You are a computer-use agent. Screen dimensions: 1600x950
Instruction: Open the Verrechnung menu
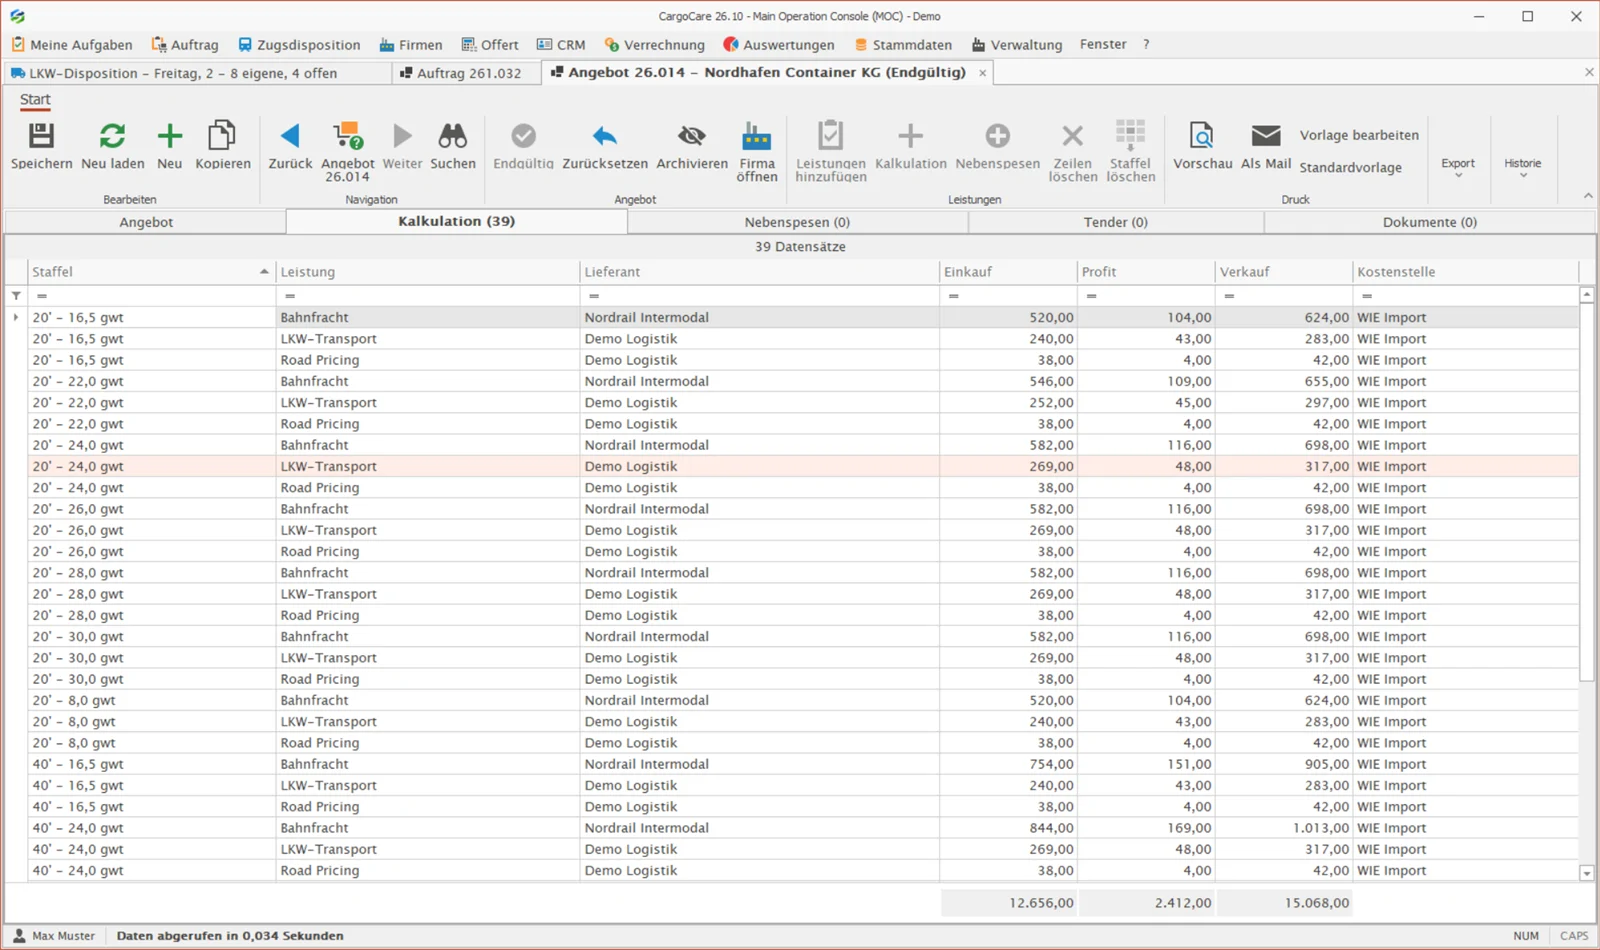654,45
